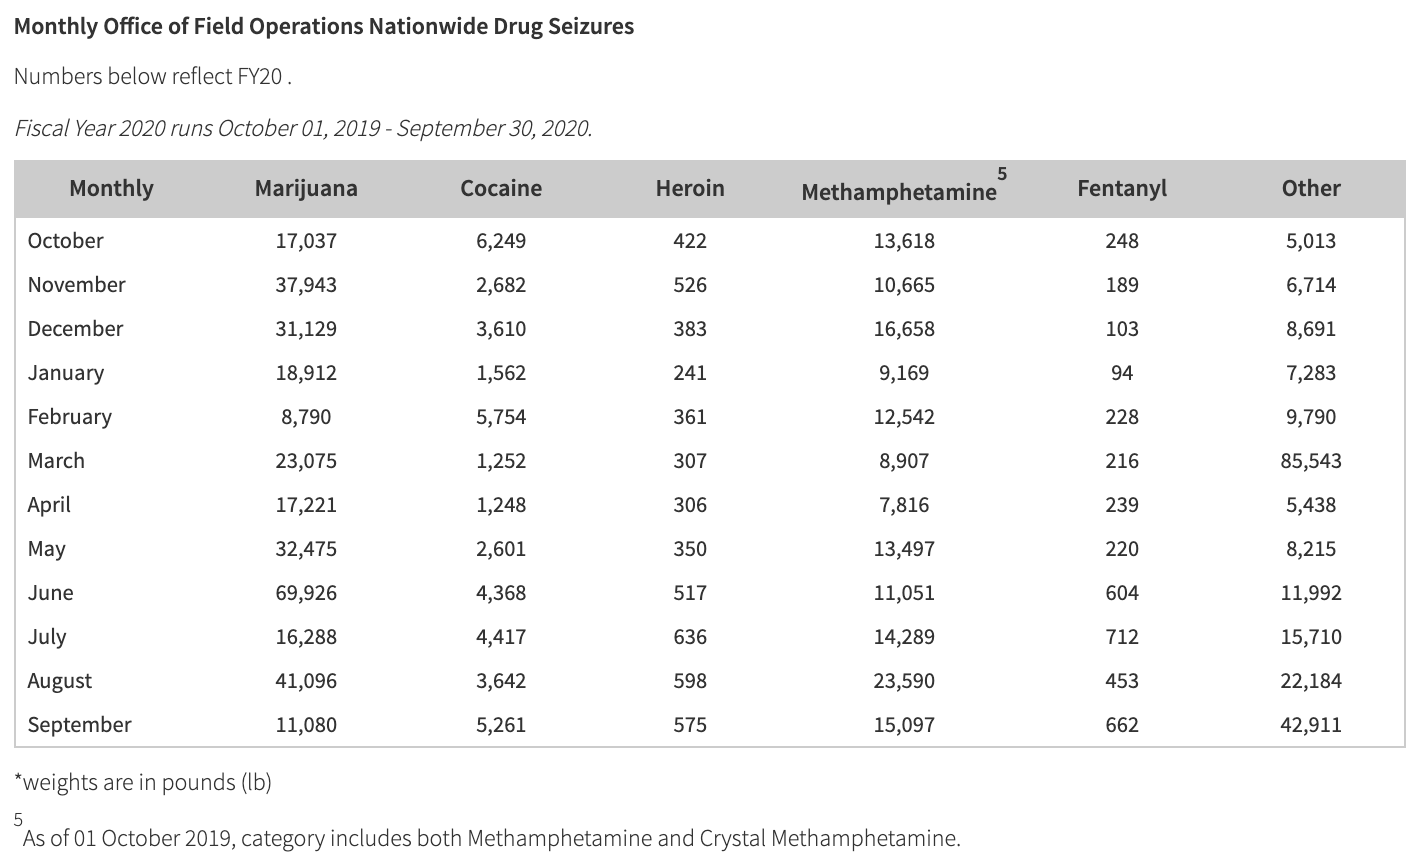
Task: Click the Methamphetamine column header
Action: click(x=898, y=192)
